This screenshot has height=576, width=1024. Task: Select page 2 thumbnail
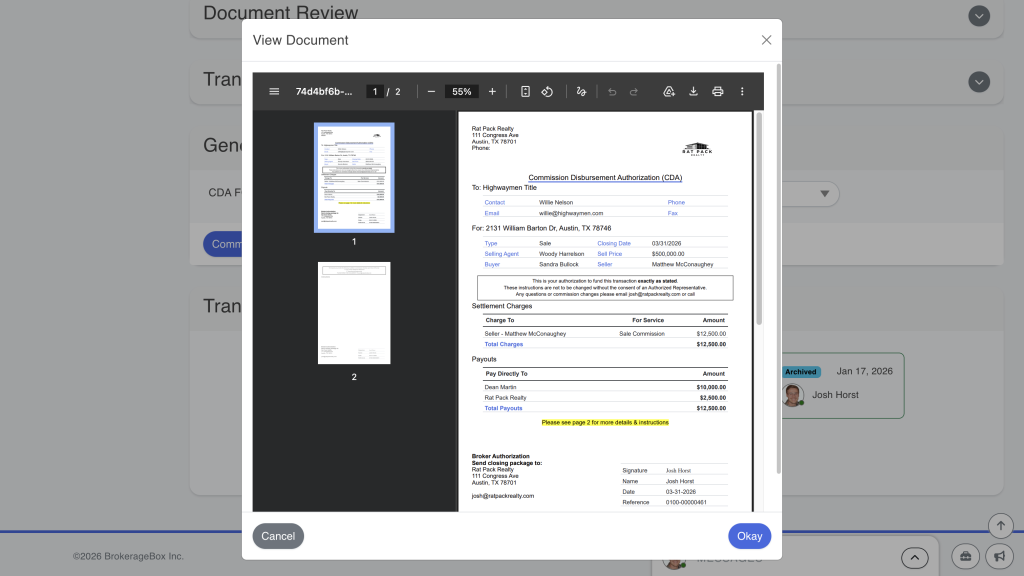(354, 312)
